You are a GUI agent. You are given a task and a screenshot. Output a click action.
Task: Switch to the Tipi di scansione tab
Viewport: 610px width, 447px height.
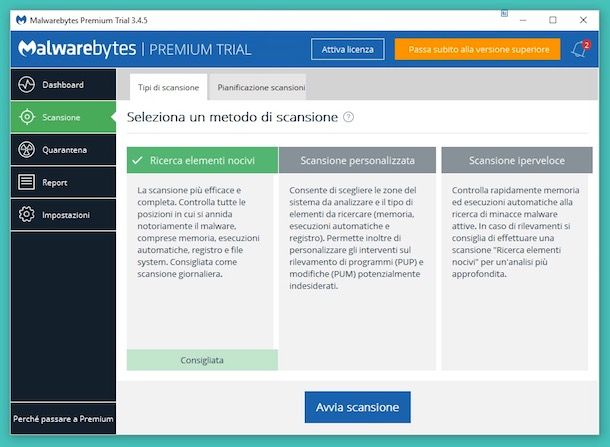[x=168, y=88]
